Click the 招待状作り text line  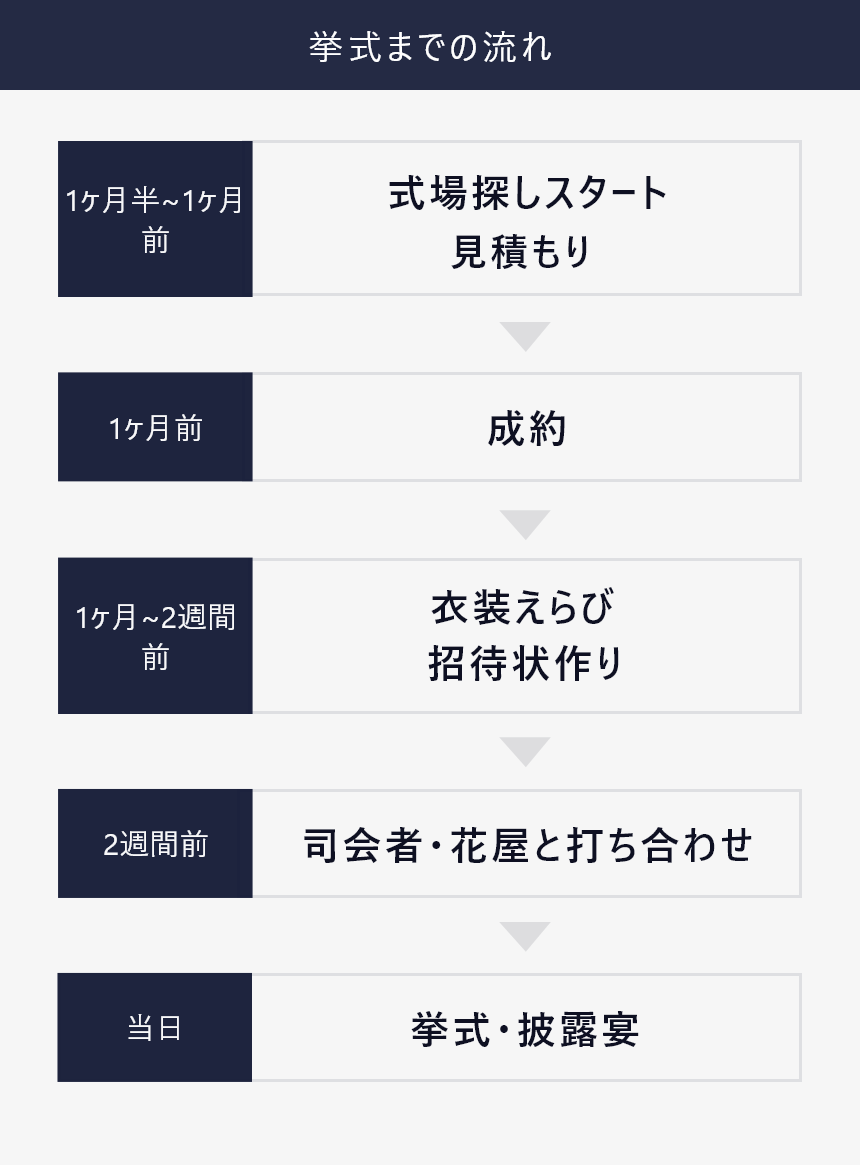point(525,663)
